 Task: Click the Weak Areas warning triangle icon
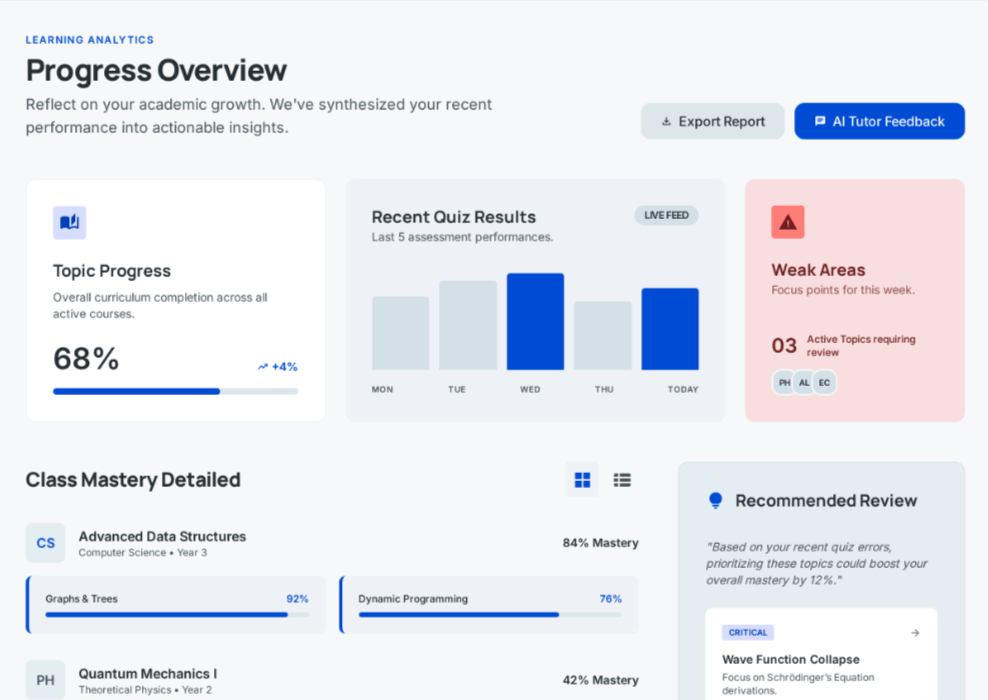click(x=788, y=222)
